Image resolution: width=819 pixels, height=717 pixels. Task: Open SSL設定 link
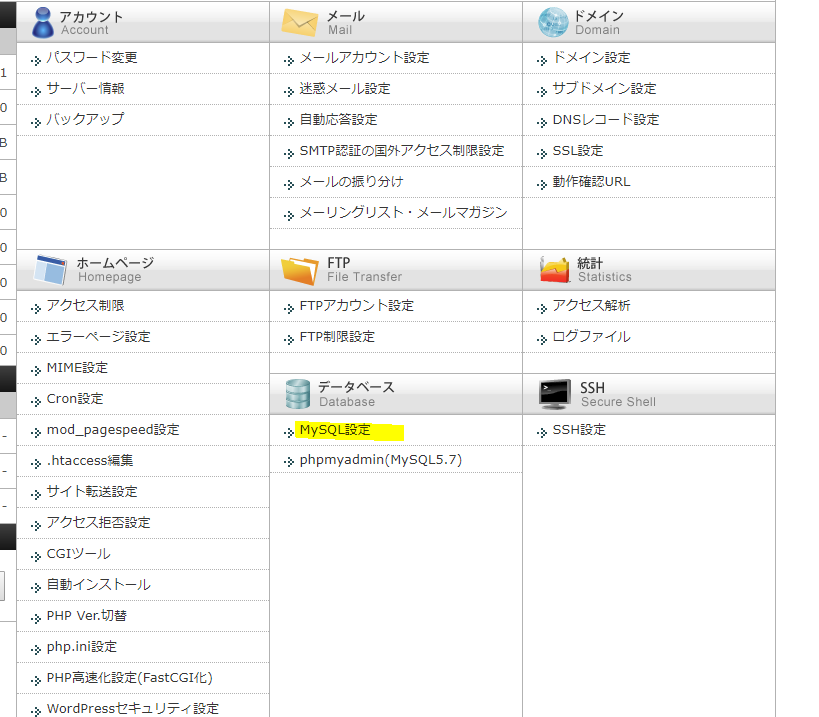tap(578, 150)
